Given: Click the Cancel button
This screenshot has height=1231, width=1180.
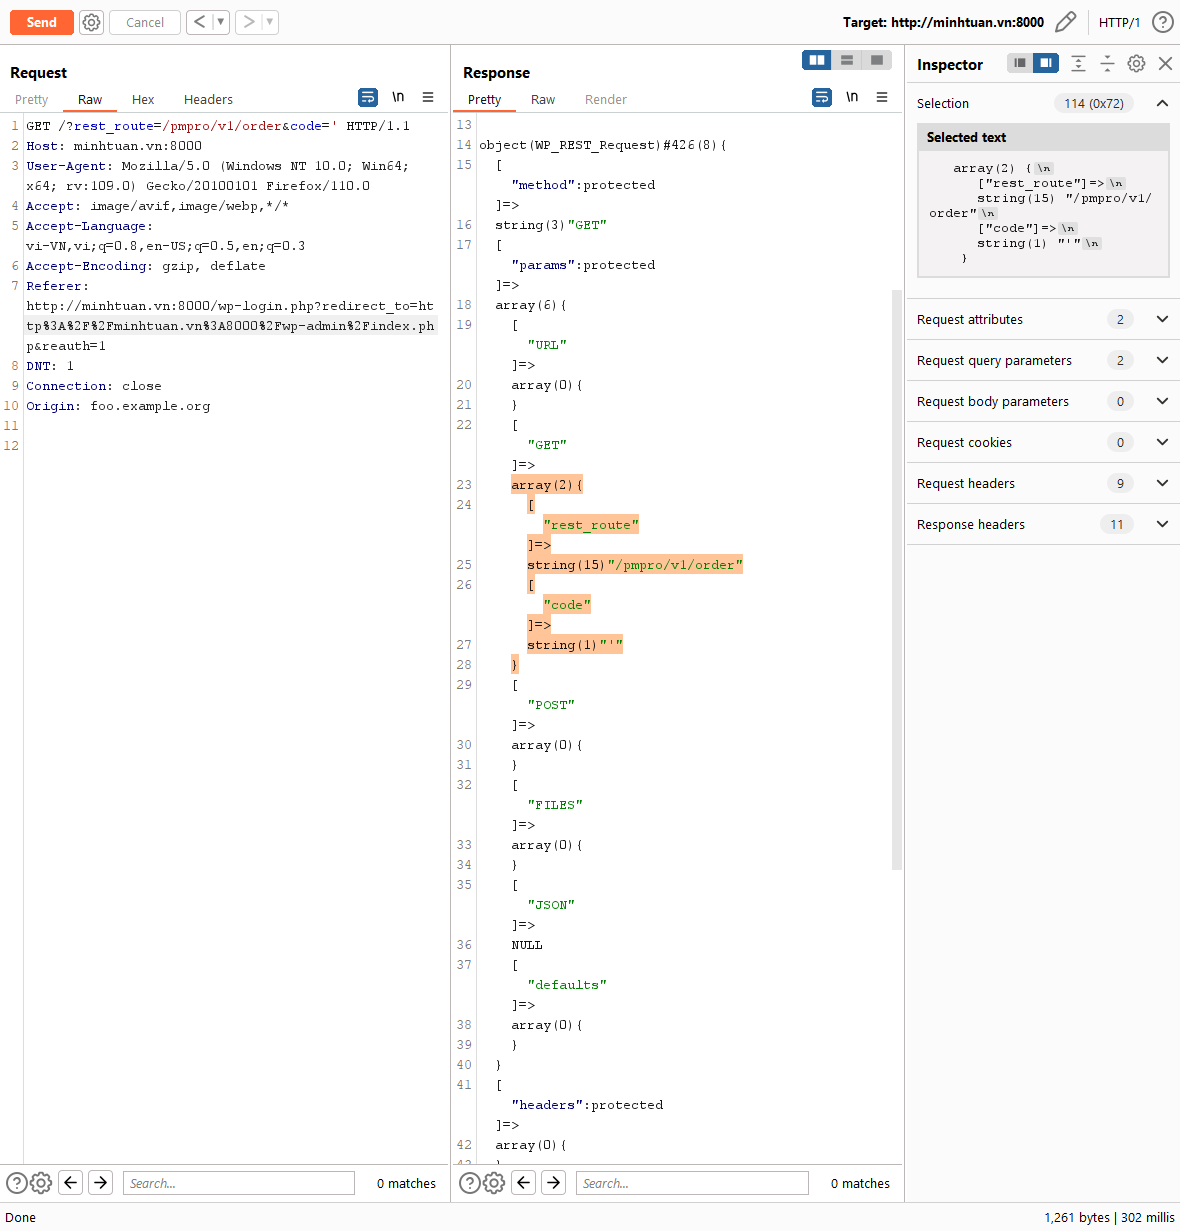Looking at the screenshot, I should [145, 22].
